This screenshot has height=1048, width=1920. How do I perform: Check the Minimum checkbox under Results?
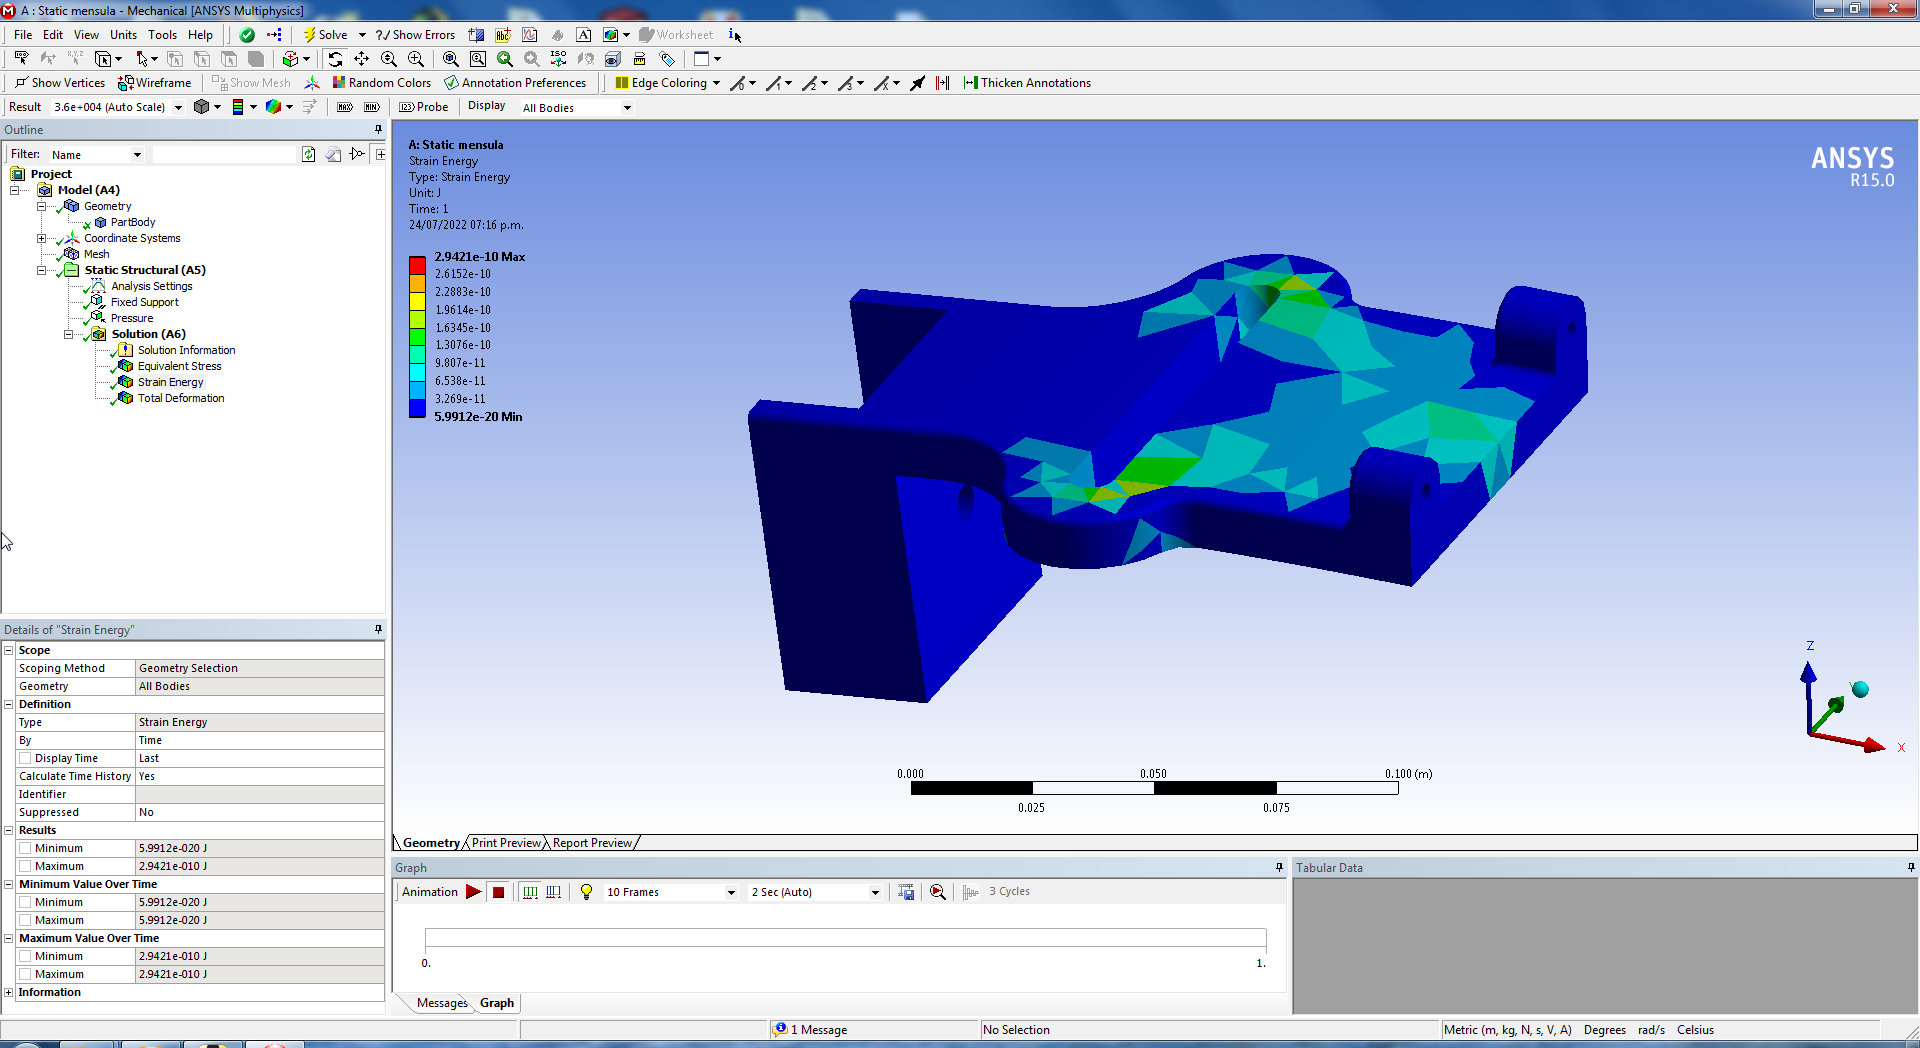click(25, 848)
